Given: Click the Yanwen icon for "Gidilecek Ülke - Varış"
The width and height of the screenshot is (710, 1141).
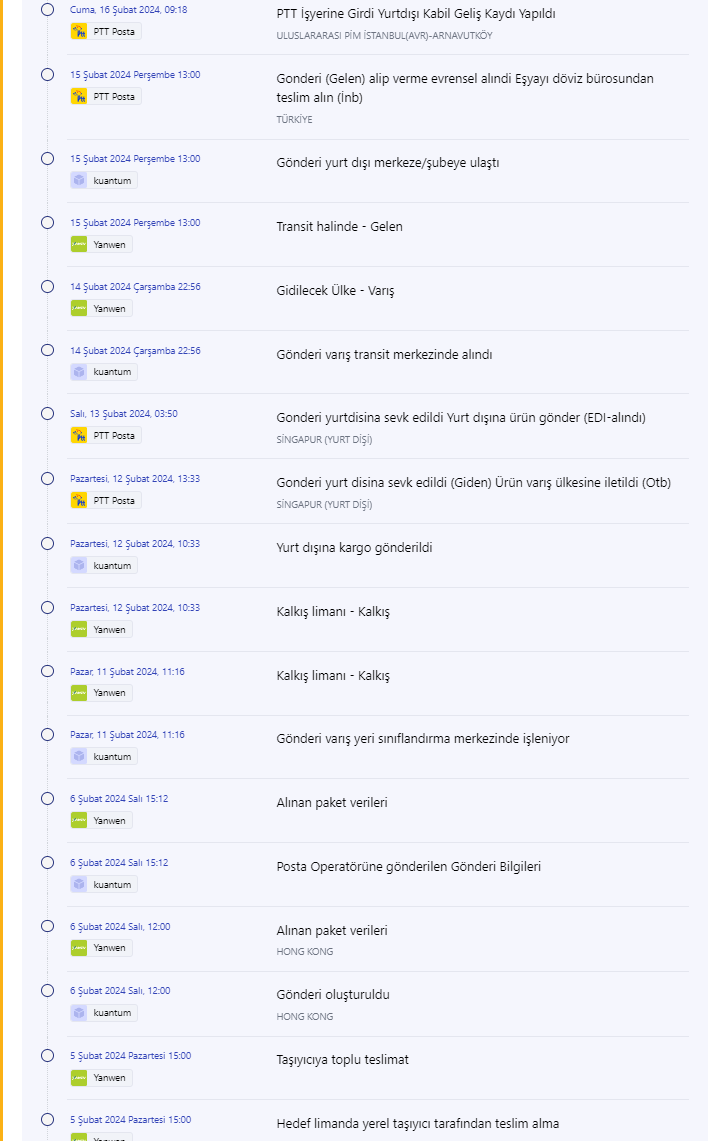Looking at the screenshot, I should click(79, 308).
